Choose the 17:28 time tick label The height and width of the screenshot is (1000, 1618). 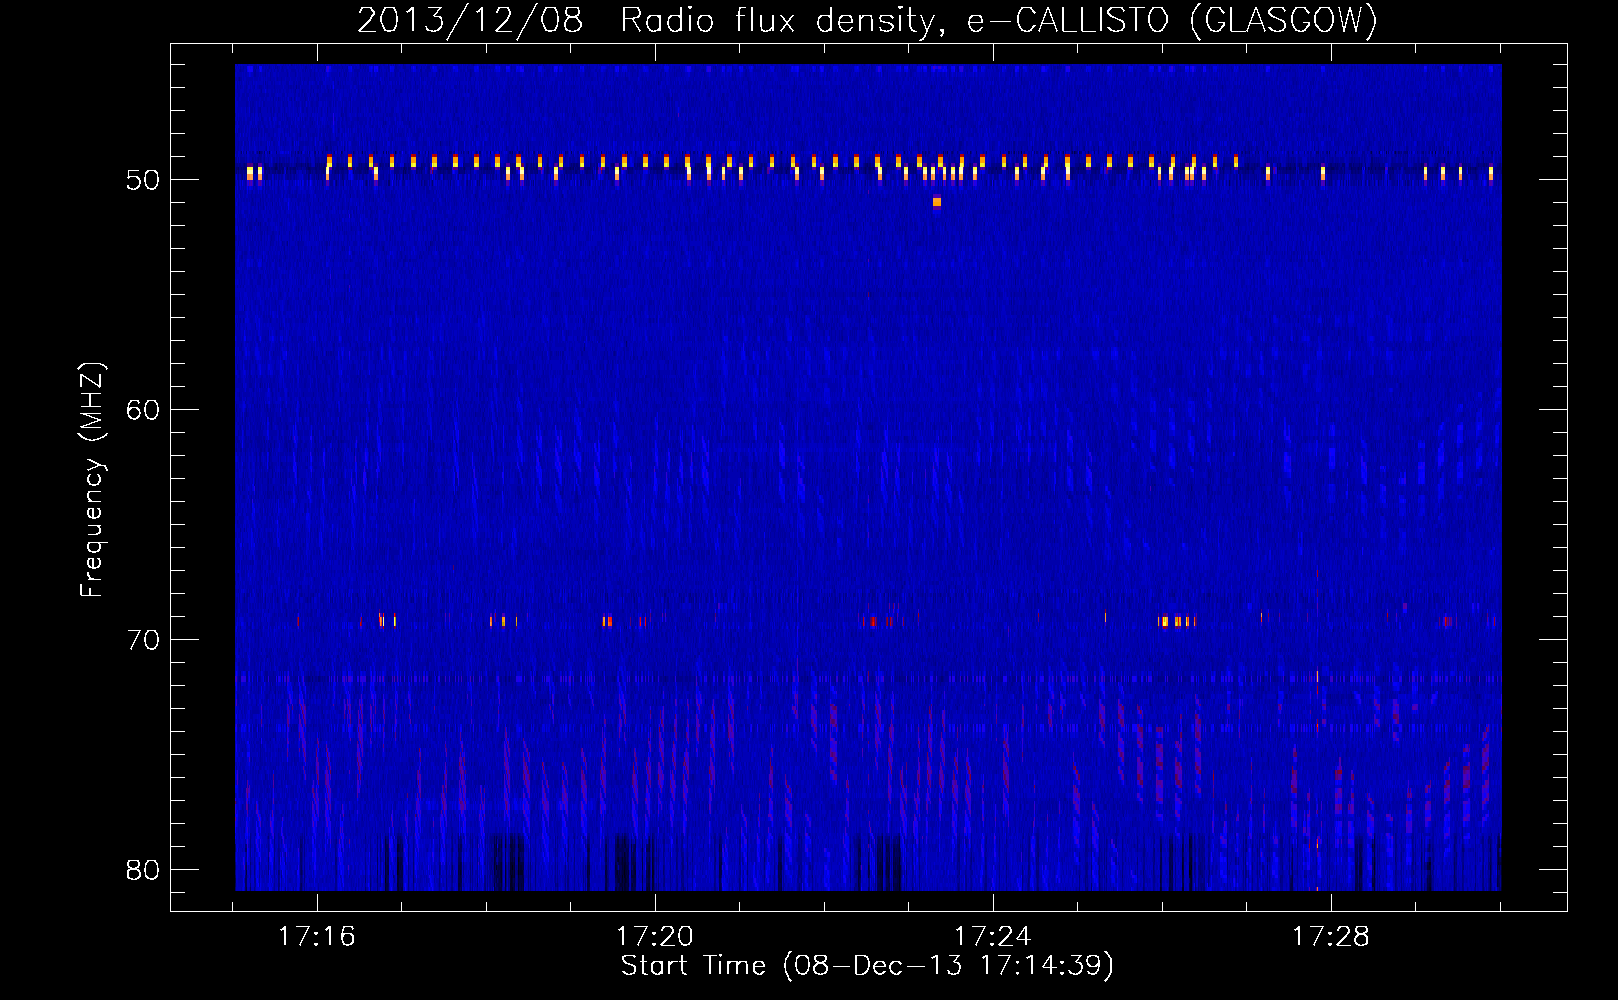coord(1331,937)
